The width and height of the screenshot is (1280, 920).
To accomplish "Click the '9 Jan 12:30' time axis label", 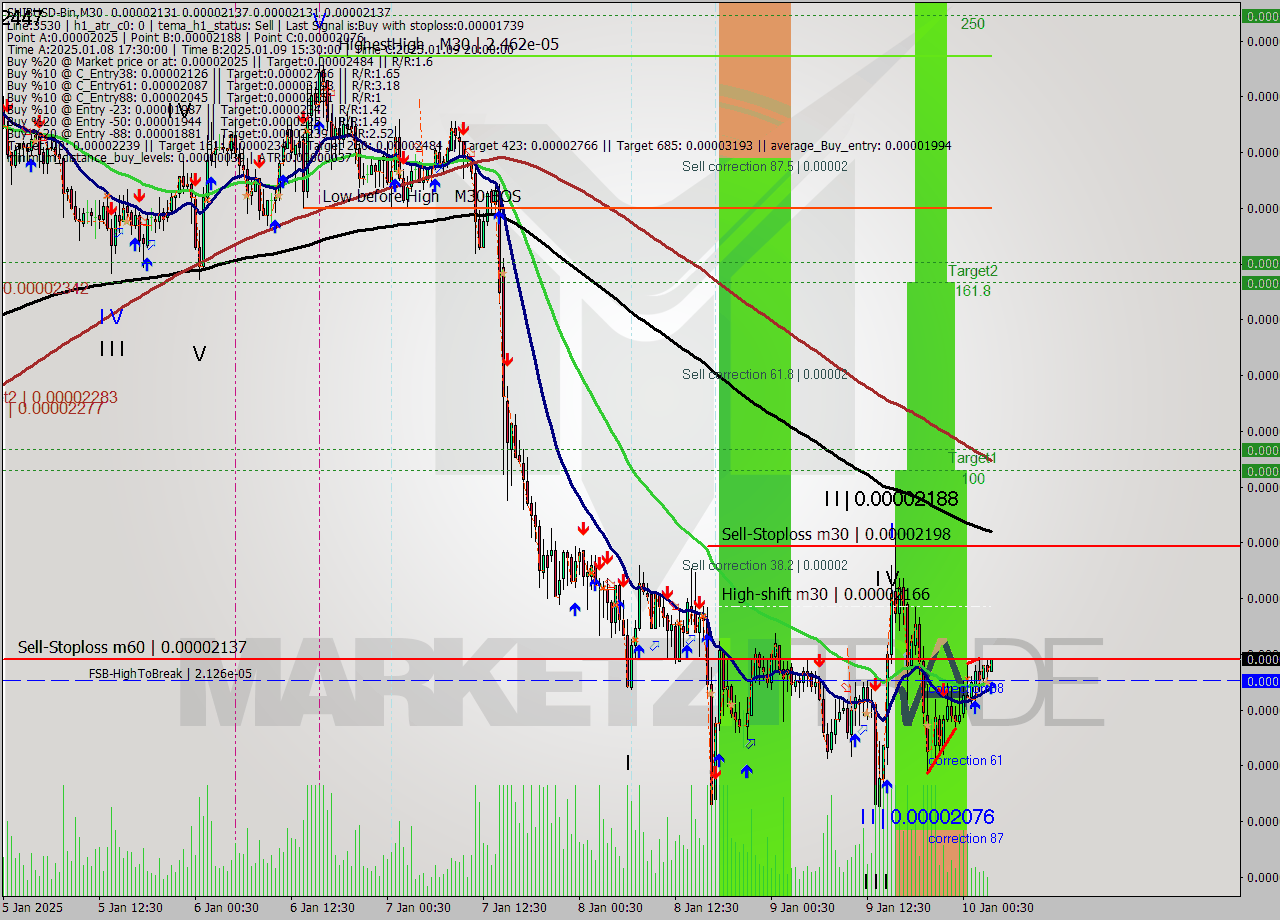I will point(898,908).
